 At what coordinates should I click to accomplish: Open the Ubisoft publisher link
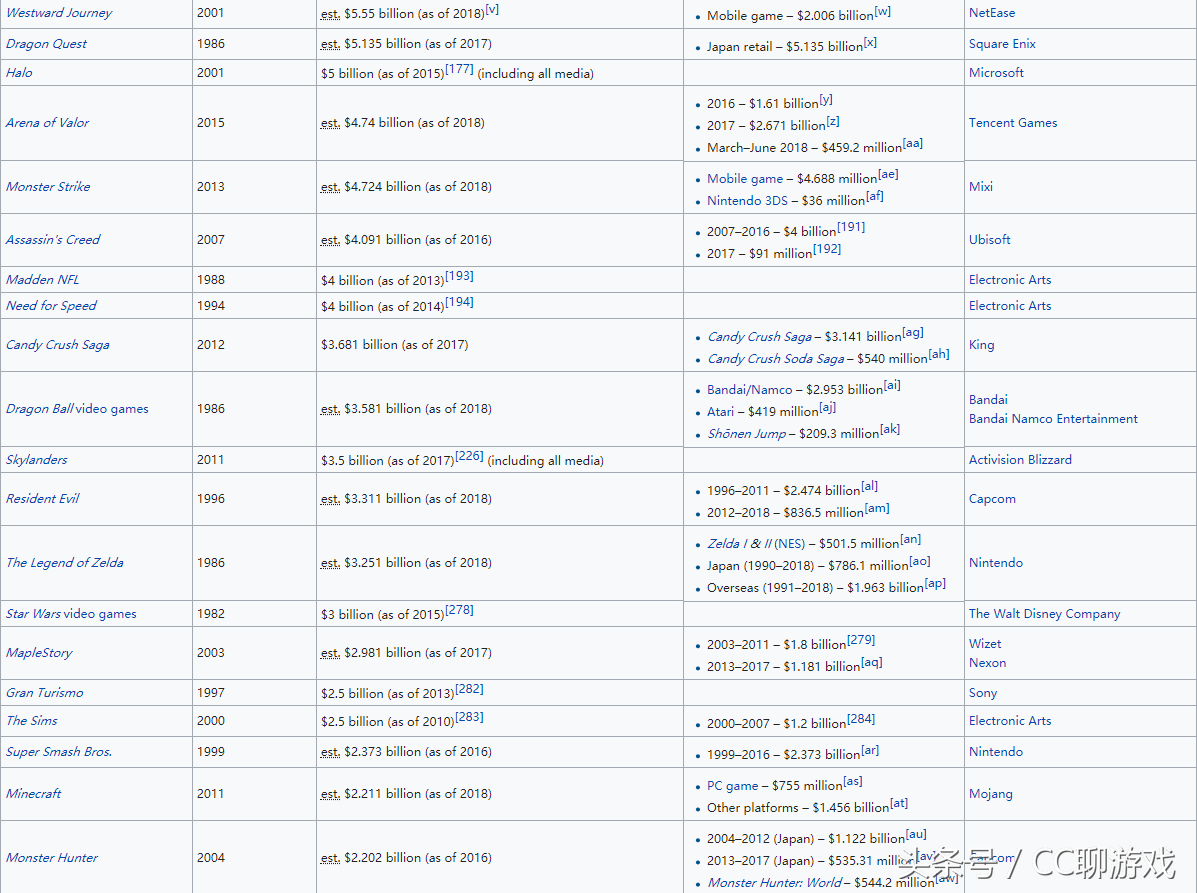pyautogui.click(x=989, y=240)
